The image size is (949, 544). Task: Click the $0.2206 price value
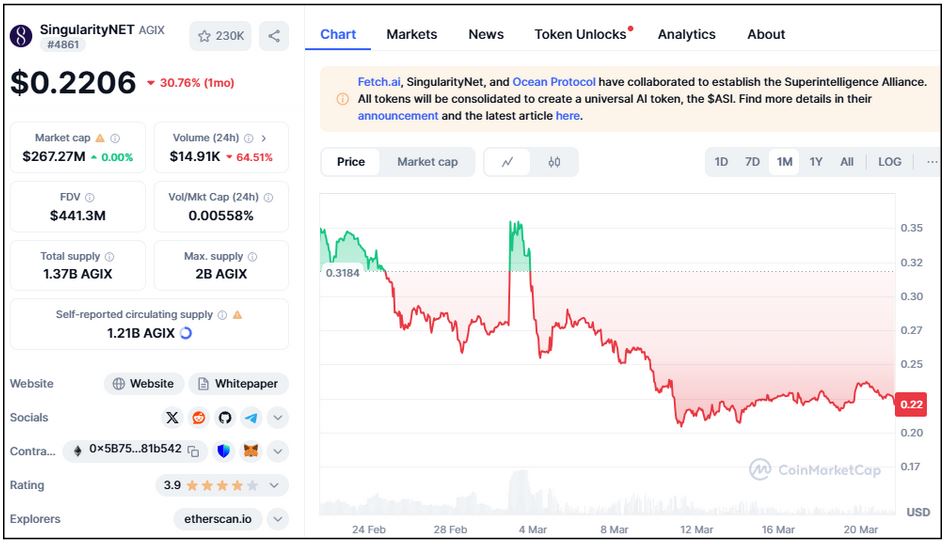73,83
